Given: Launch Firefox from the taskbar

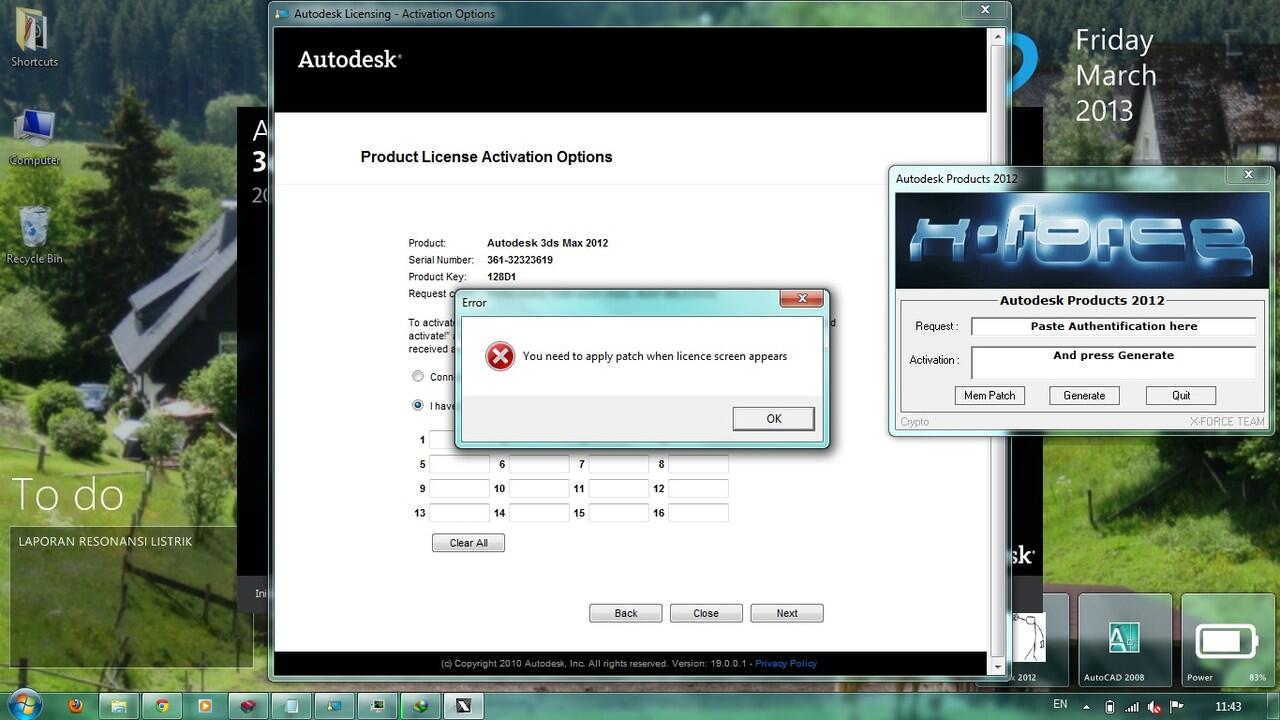Looking at the screenshot, I should click(x=76, y=705).
